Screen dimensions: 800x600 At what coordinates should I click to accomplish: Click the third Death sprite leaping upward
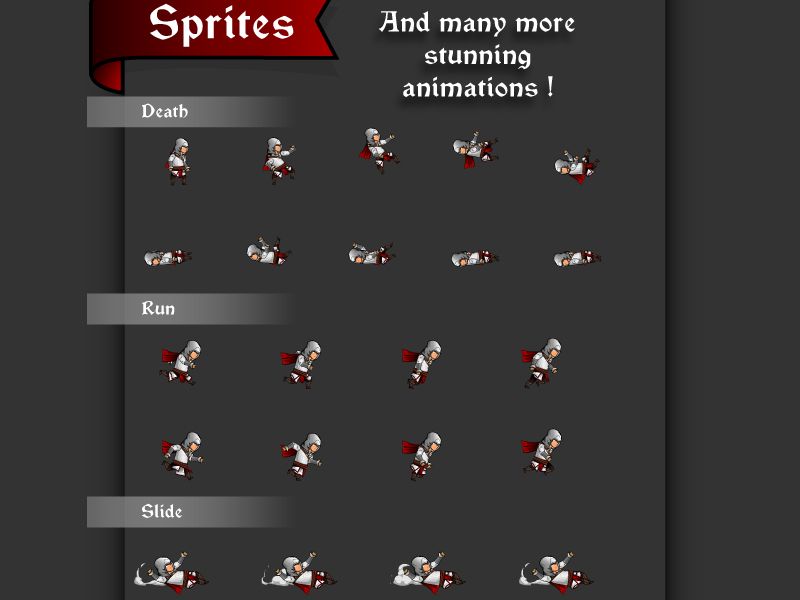pyautogui.click(x=379, y=151)
